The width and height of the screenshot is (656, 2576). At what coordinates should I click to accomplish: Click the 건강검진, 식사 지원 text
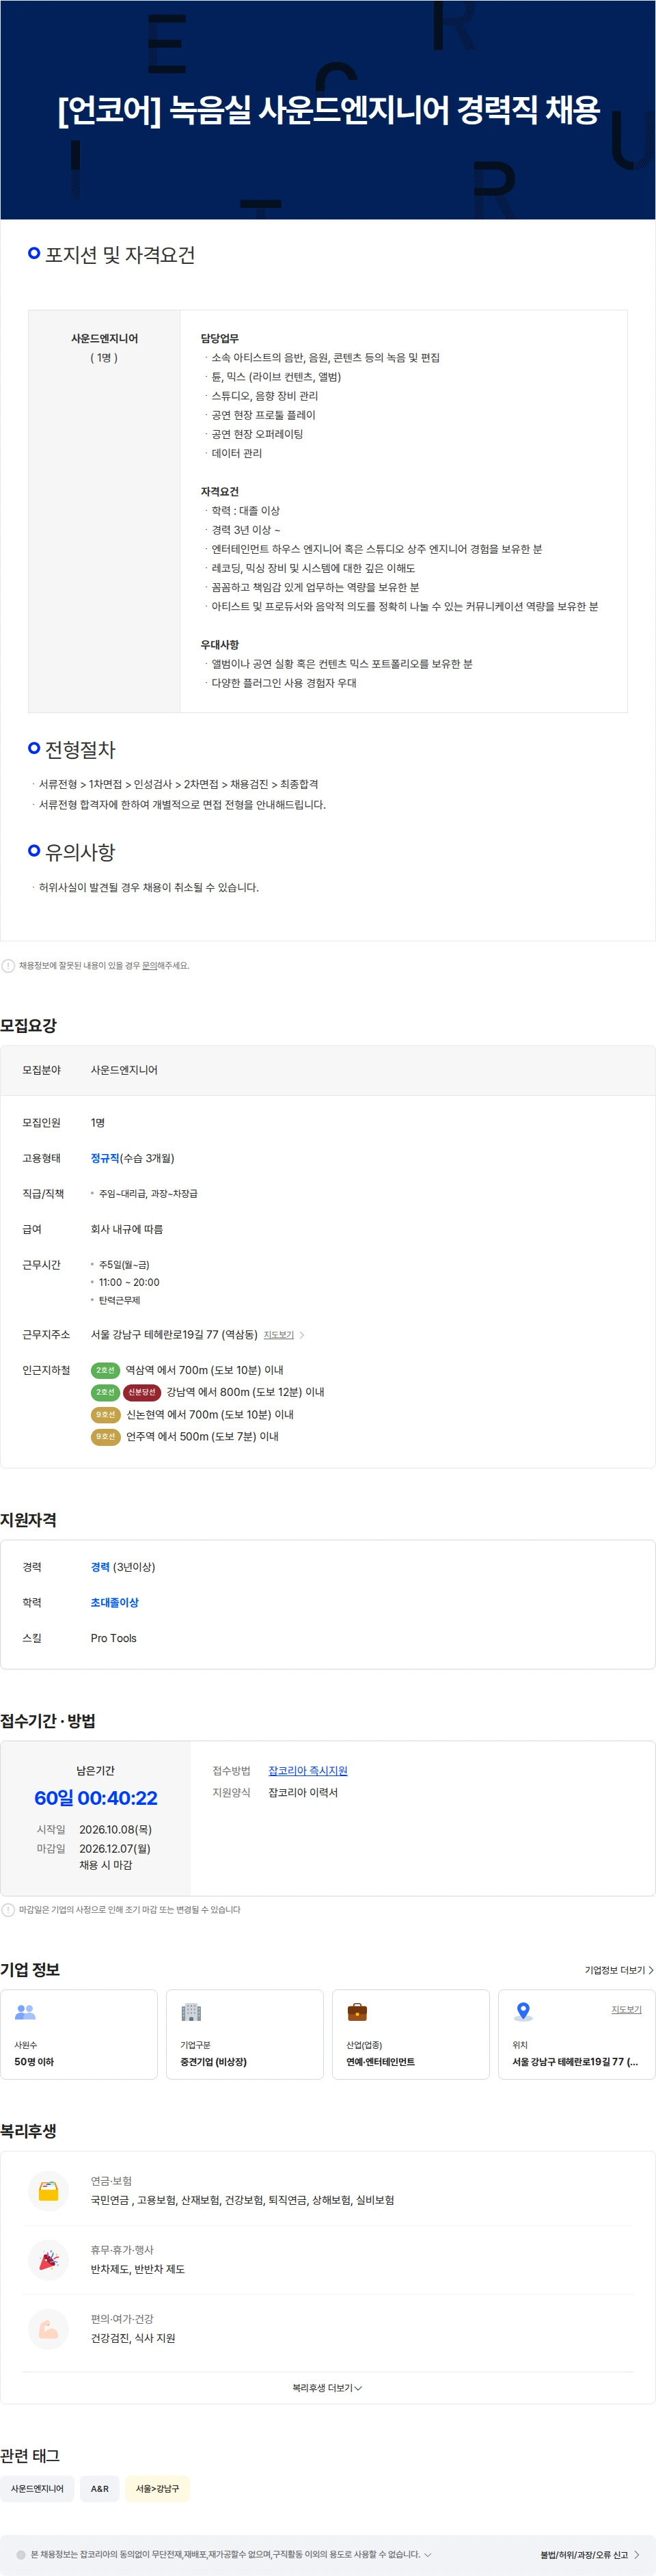coord(133,2338)
